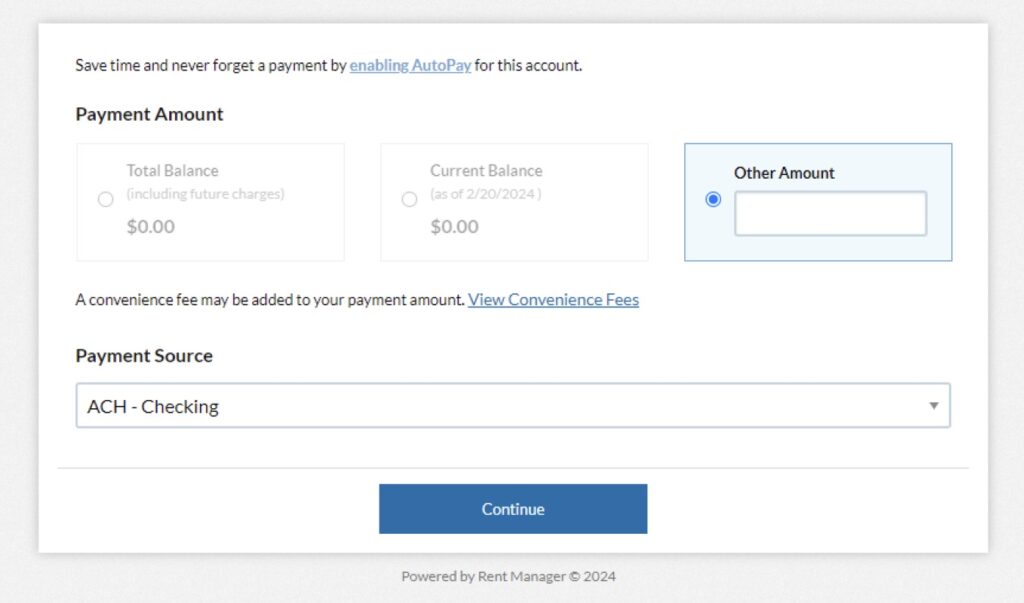Click the Payment Source heading
This screenshot has width=1024, height=603.
tap(143, 355)
